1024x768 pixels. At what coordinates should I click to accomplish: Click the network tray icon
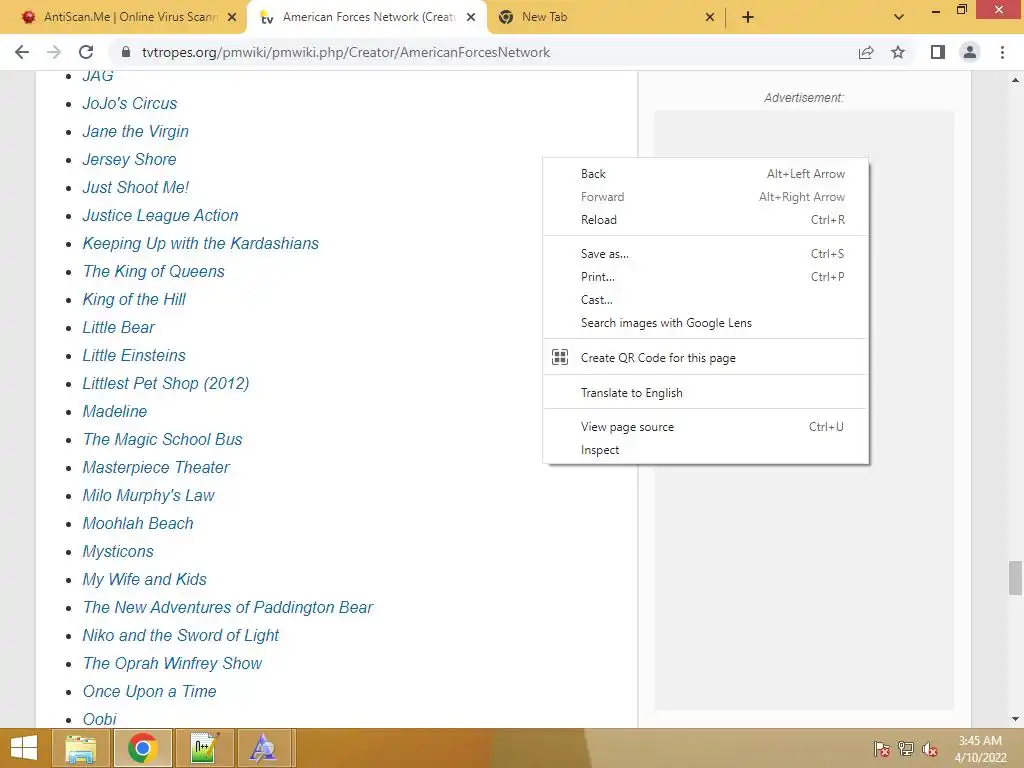tap(906, 748)
